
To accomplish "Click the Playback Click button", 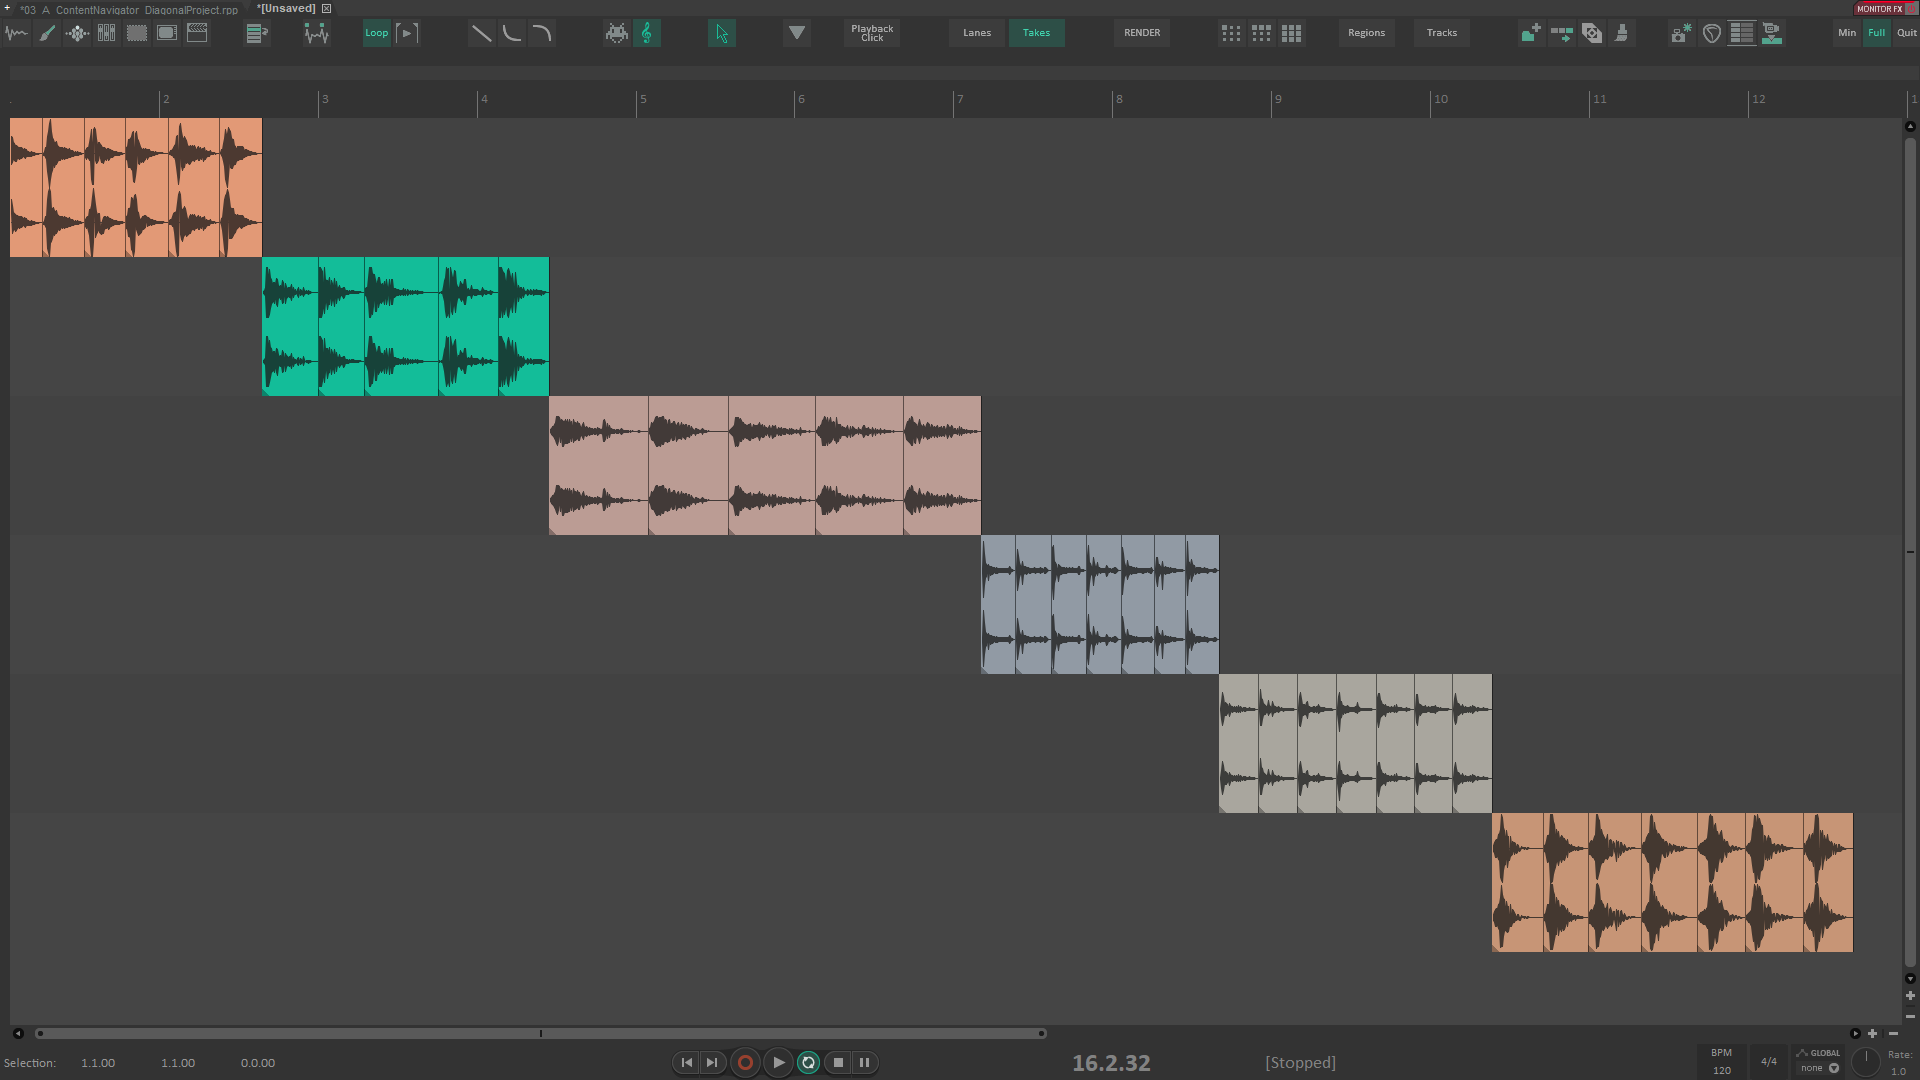I will [x=872, y=33].
